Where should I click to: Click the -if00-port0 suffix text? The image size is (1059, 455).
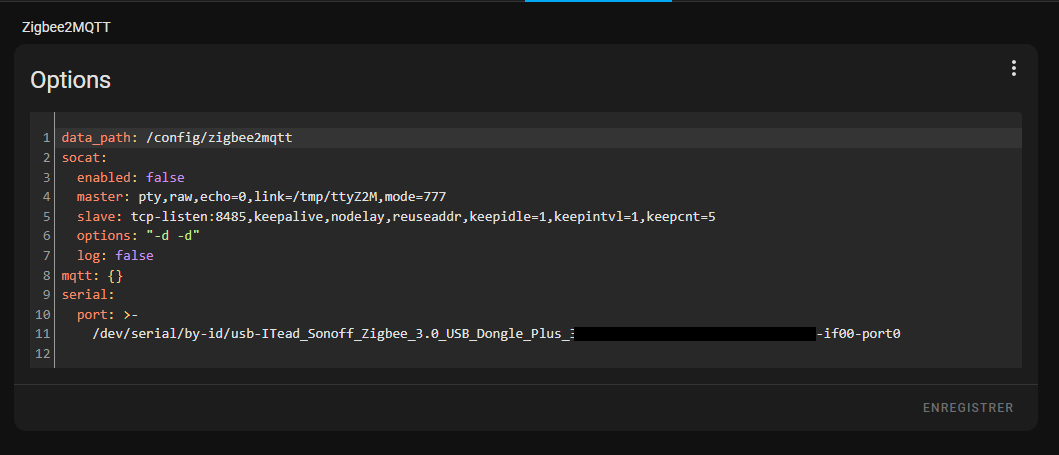[x=859, y=334]
